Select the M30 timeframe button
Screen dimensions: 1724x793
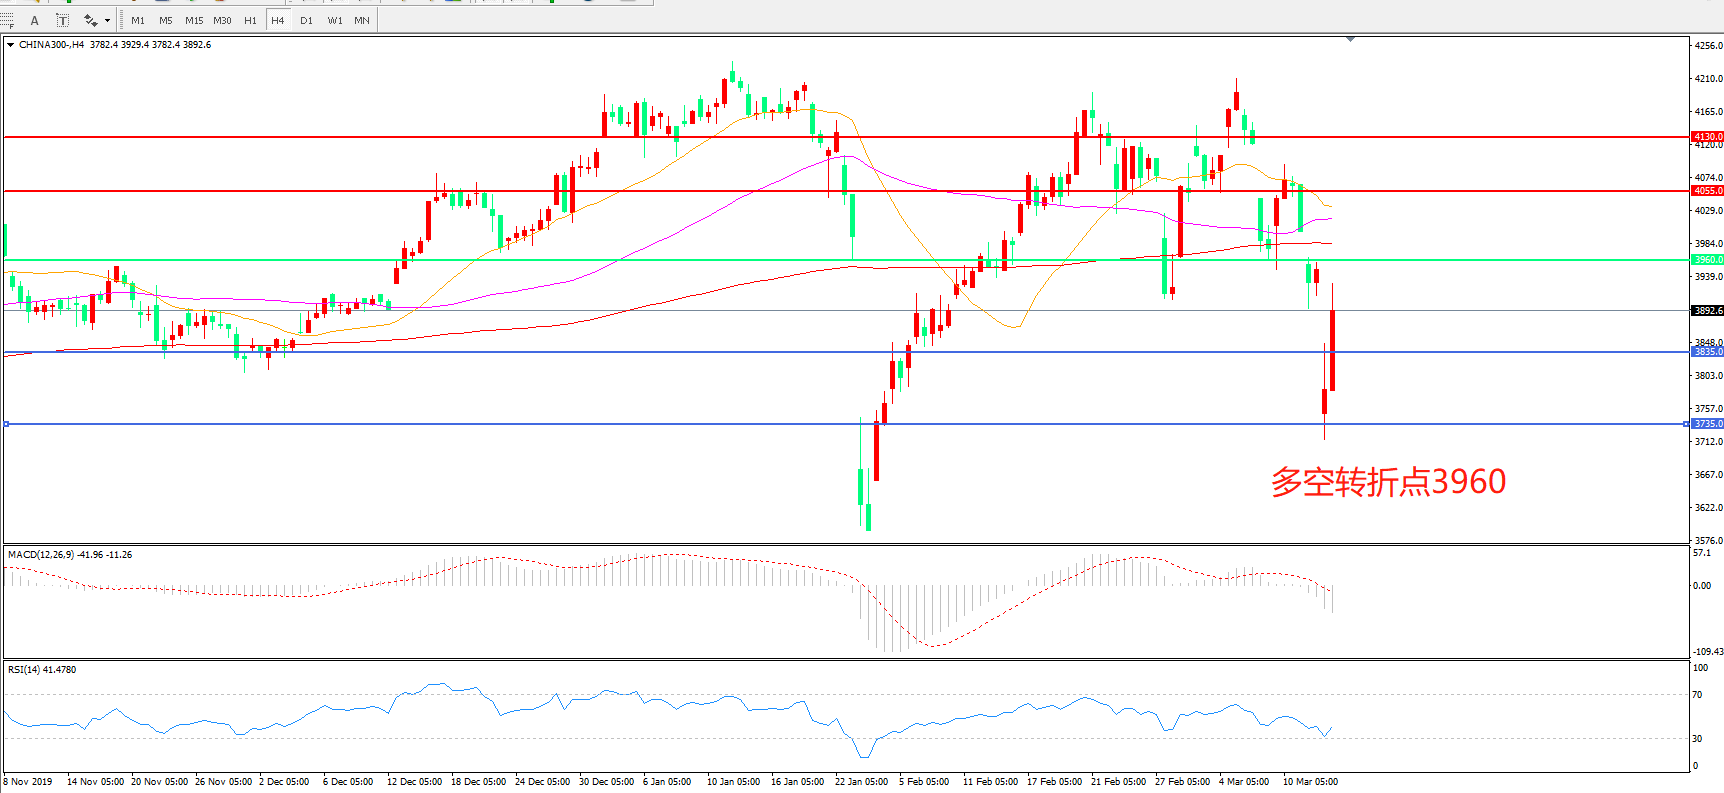(x=222, y=20)
